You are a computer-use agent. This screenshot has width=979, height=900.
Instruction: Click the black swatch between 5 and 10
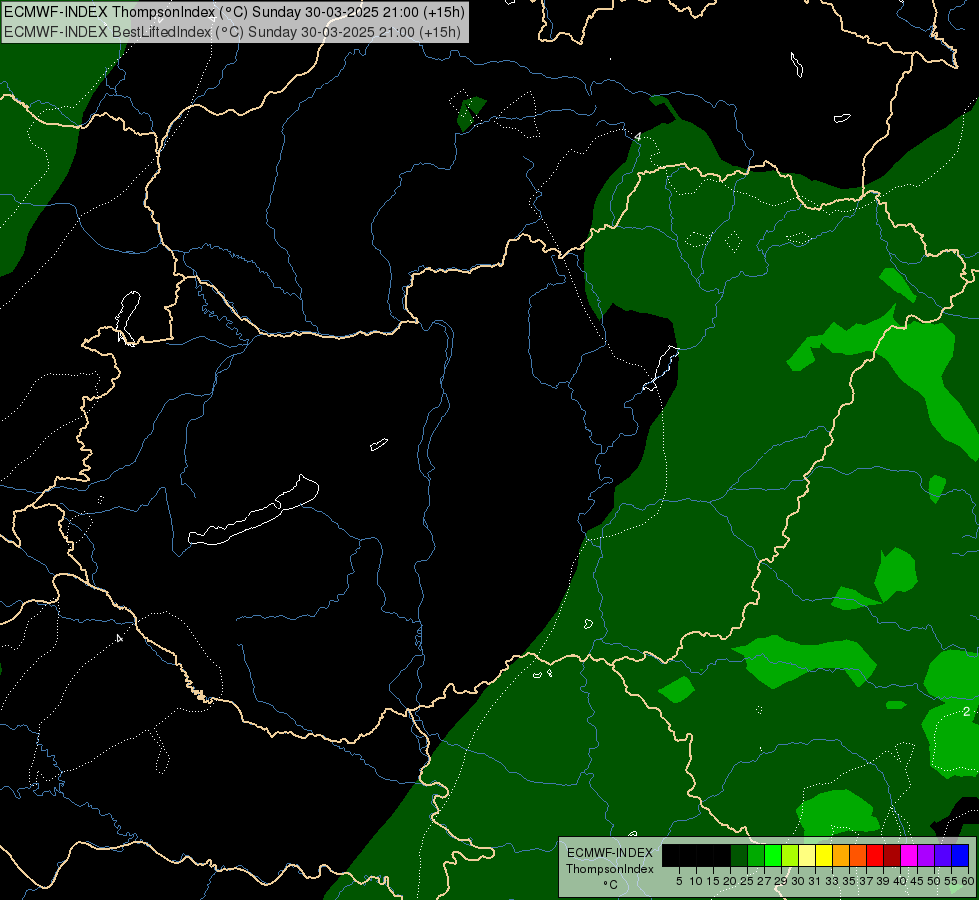[x=688, y=855]
